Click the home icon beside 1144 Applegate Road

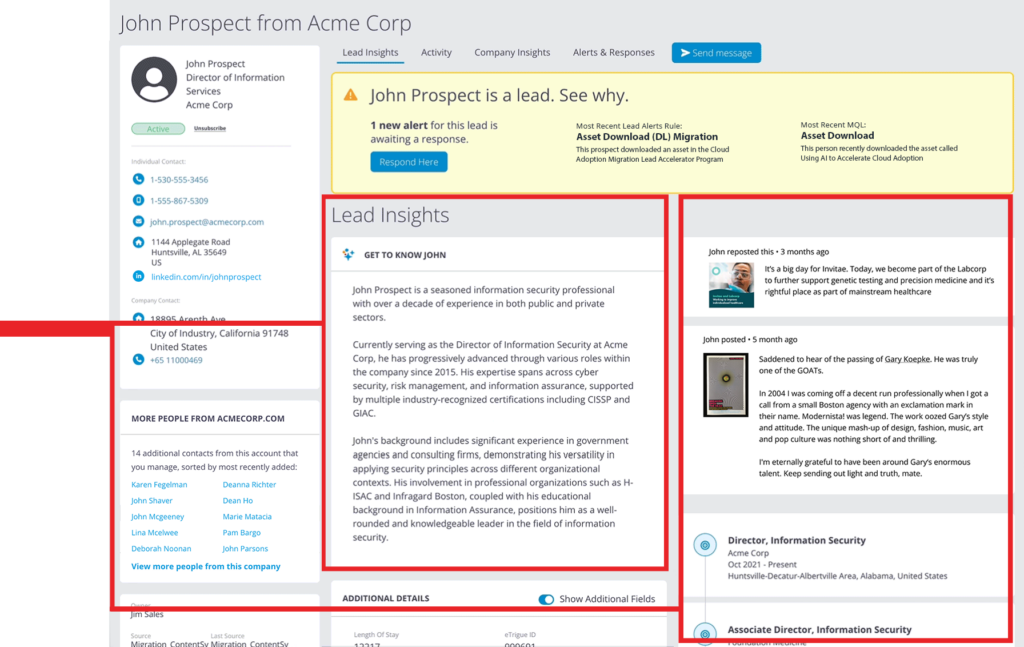pos(138,242)
